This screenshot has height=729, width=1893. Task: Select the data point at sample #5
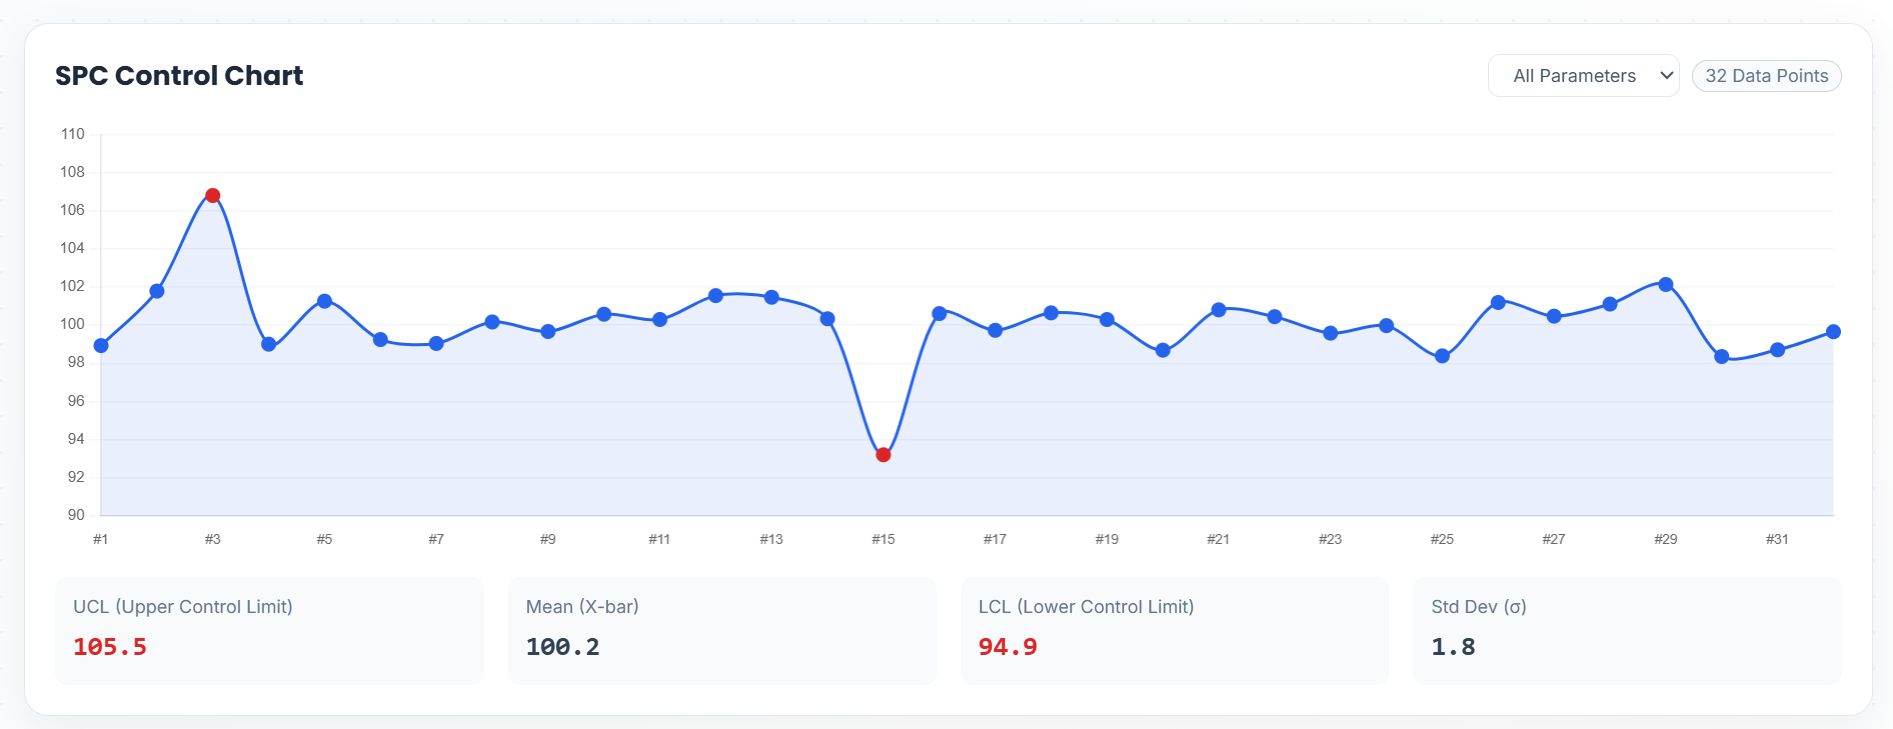[324, 301]
